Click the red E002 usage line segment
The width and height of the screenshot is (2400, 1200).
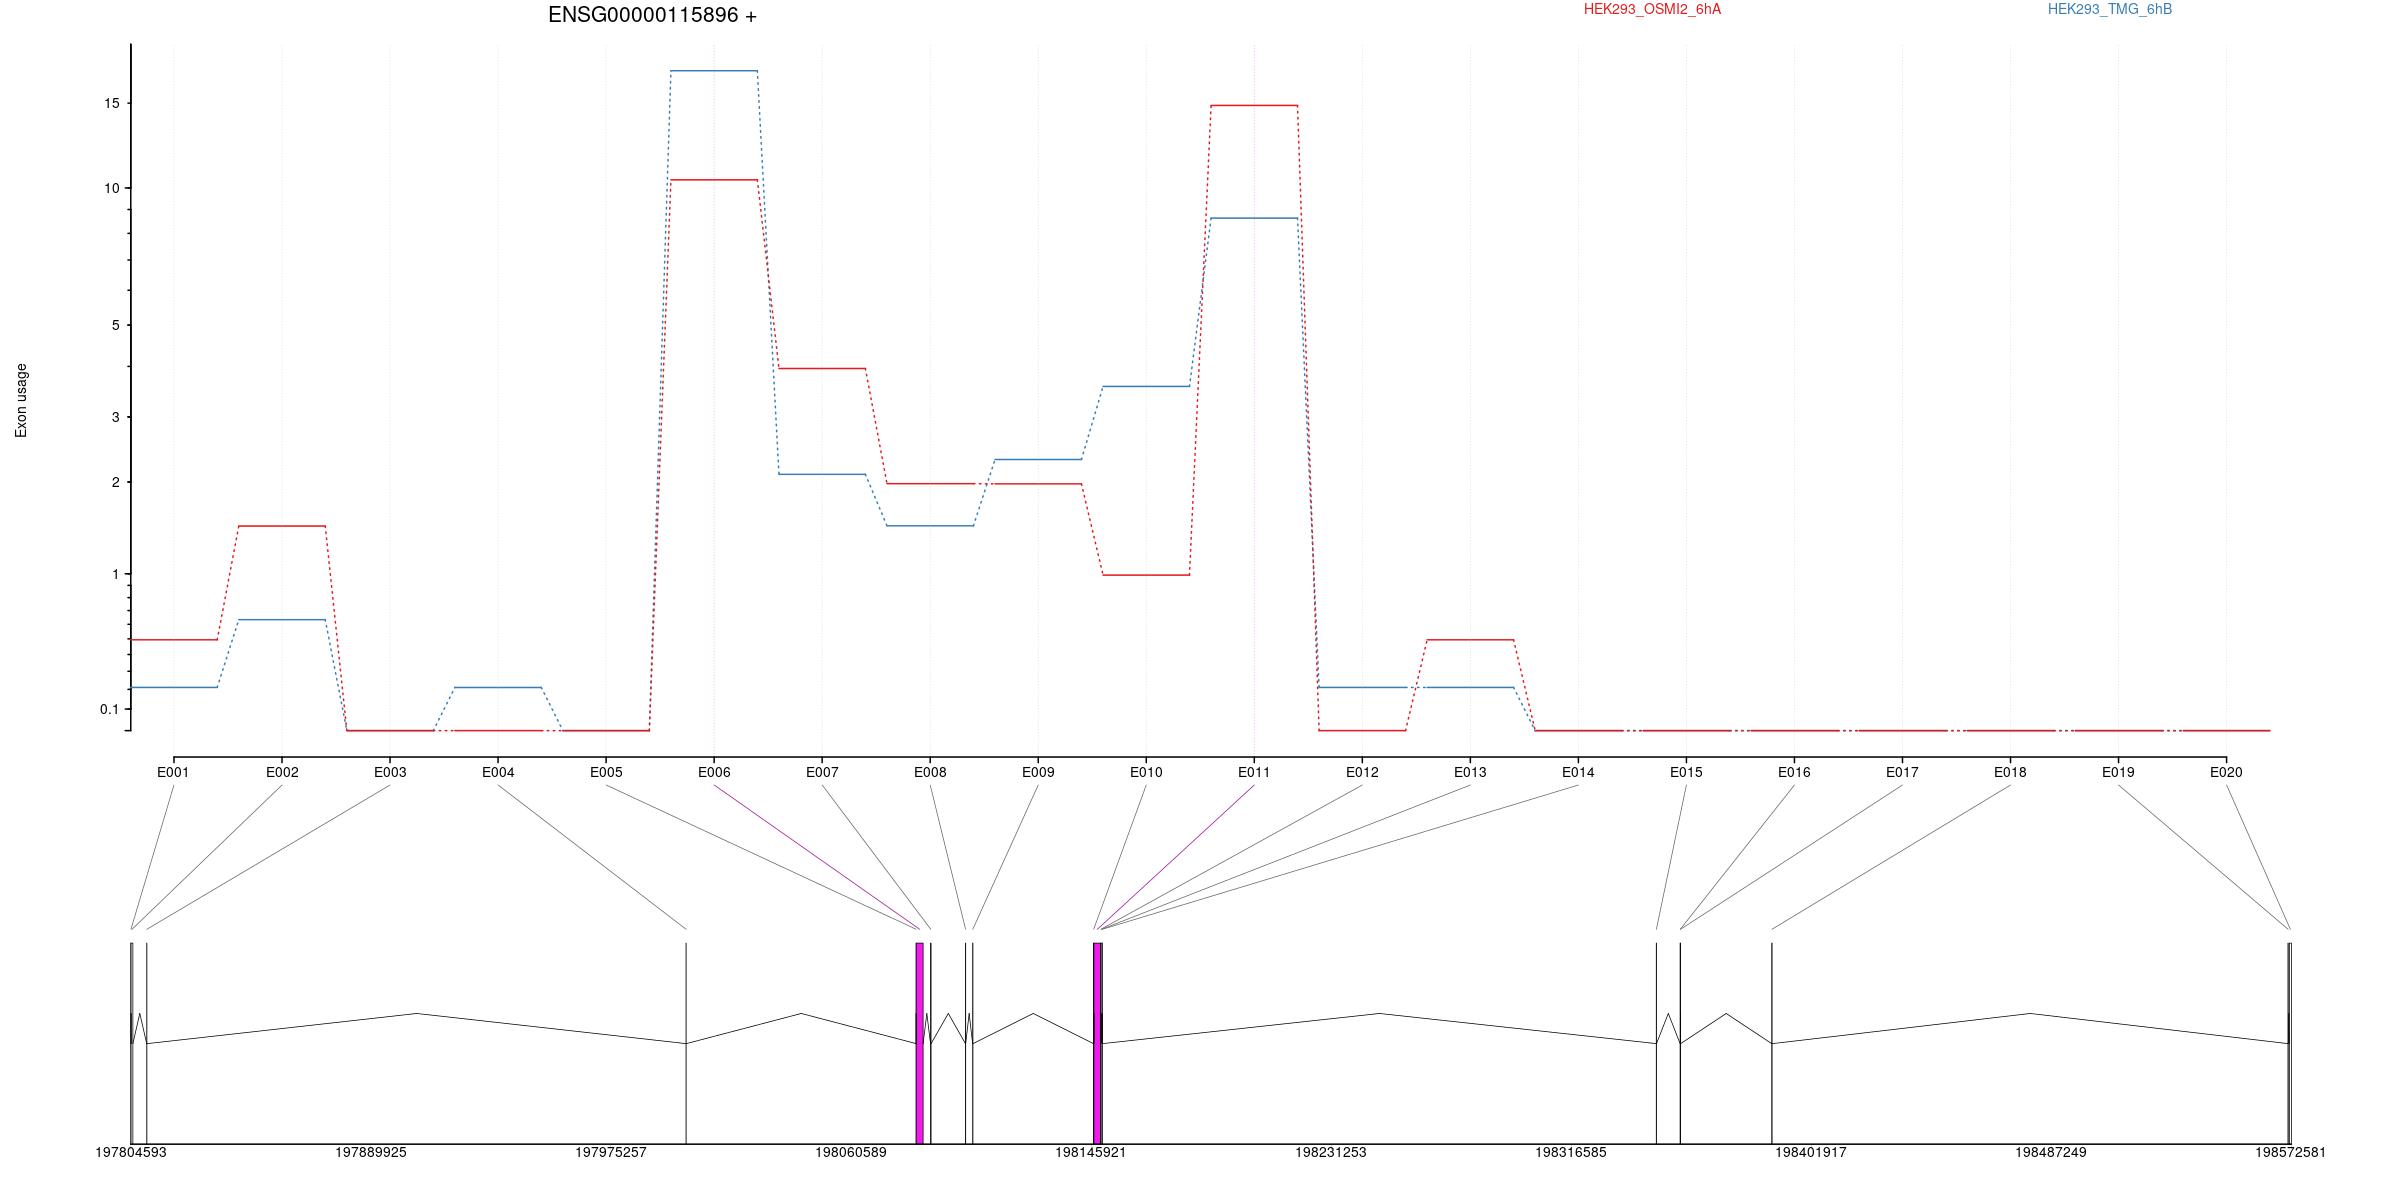[282, 526]
